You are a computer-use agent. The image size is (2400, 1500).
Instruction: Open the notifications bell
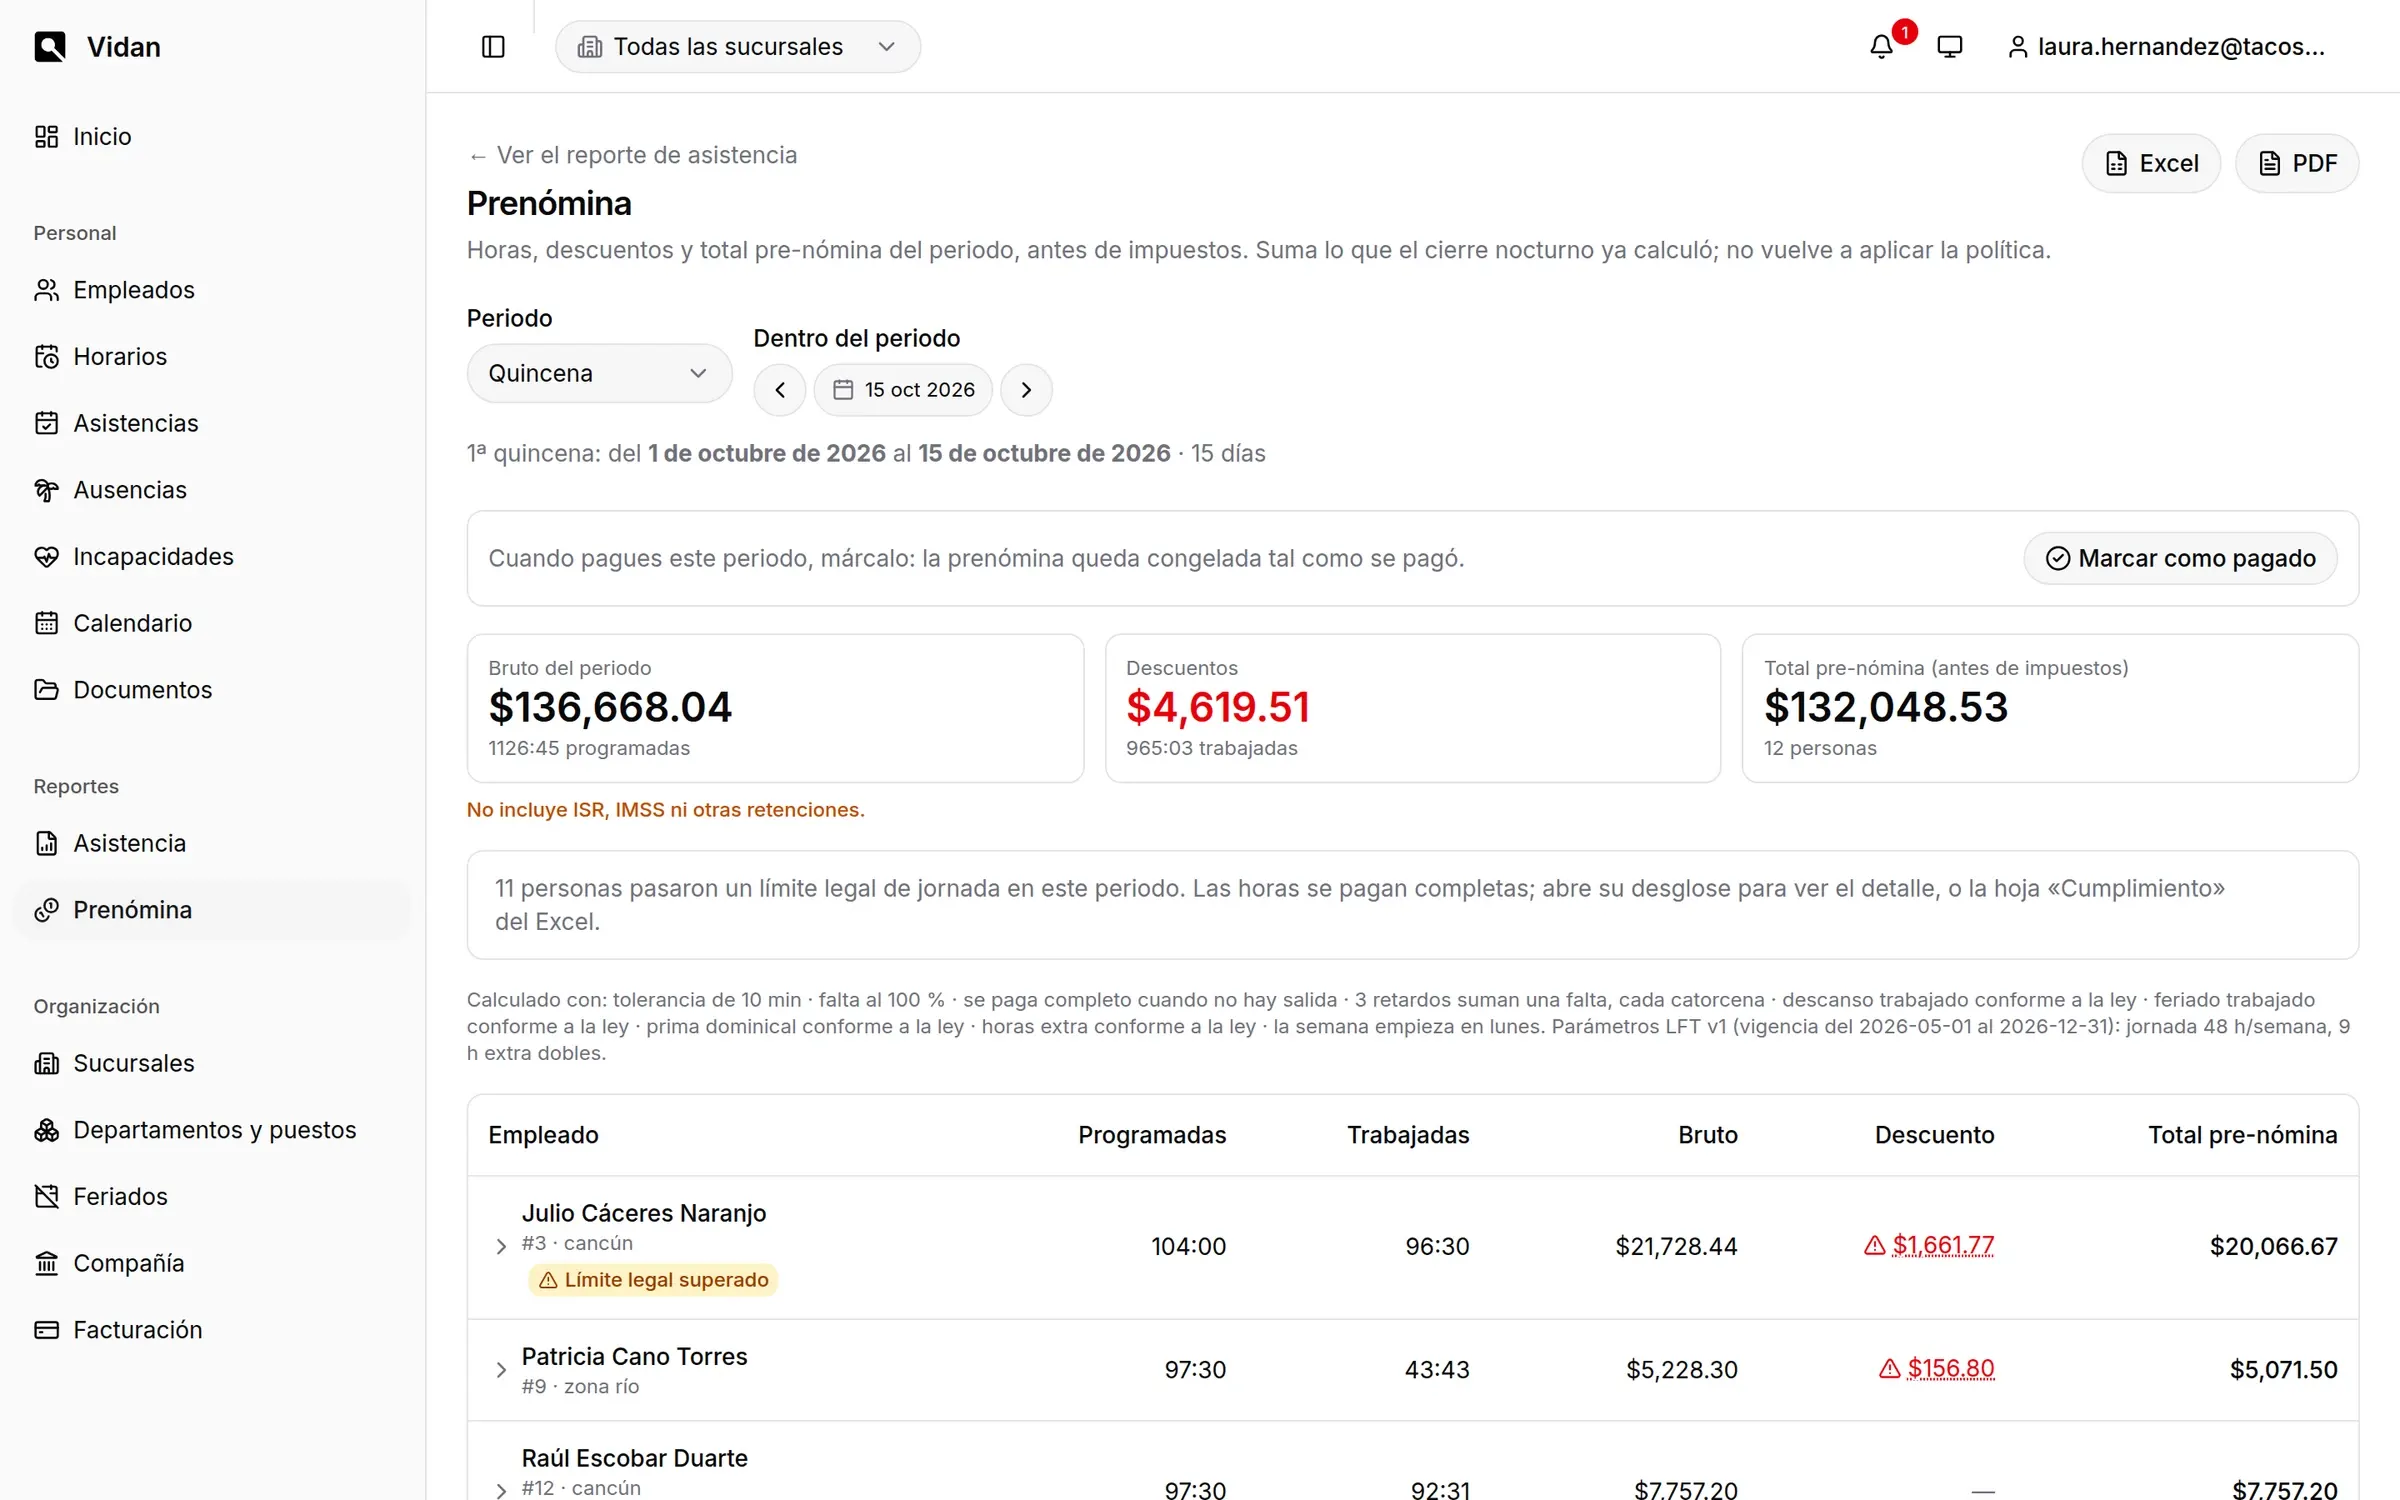(x=1881, y=47)
